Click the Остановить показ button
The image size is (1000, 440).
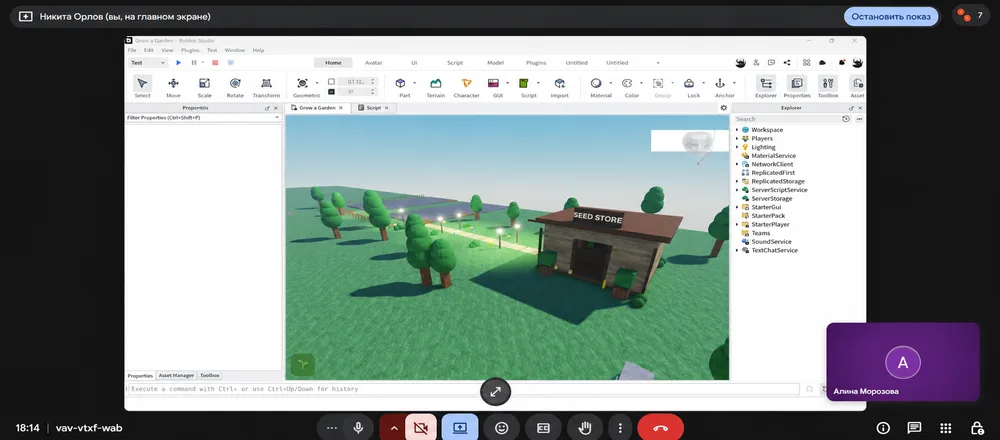click(891, 17)
